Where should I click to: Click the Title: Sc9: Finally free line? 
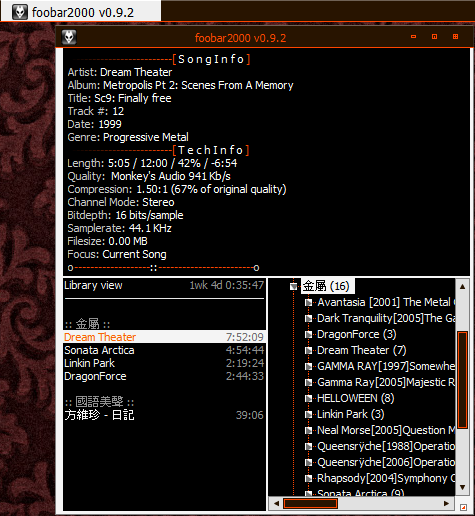tap(119, 98)
